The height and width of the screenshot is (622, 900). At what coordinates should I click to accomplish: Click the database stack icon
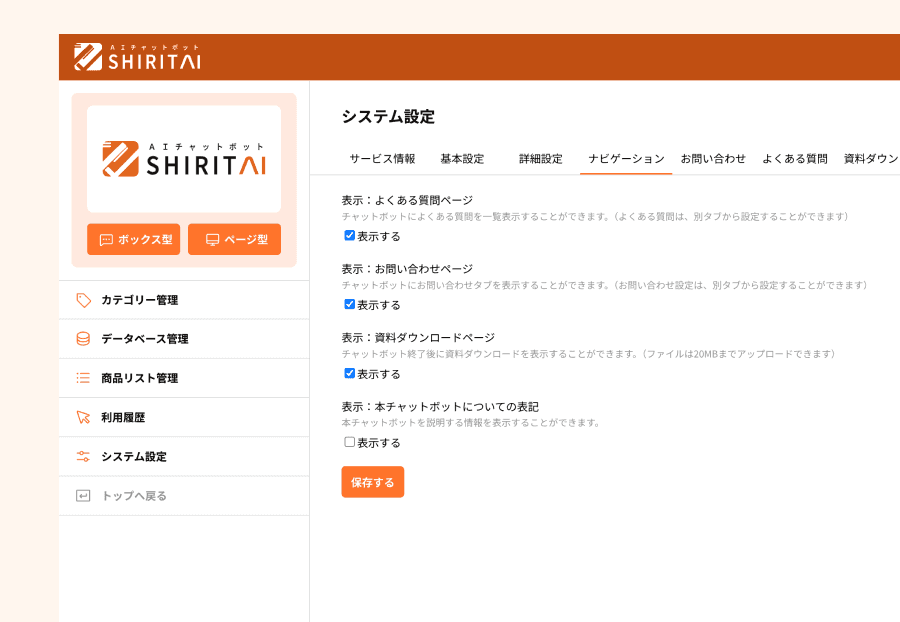[x=83, y=339]
